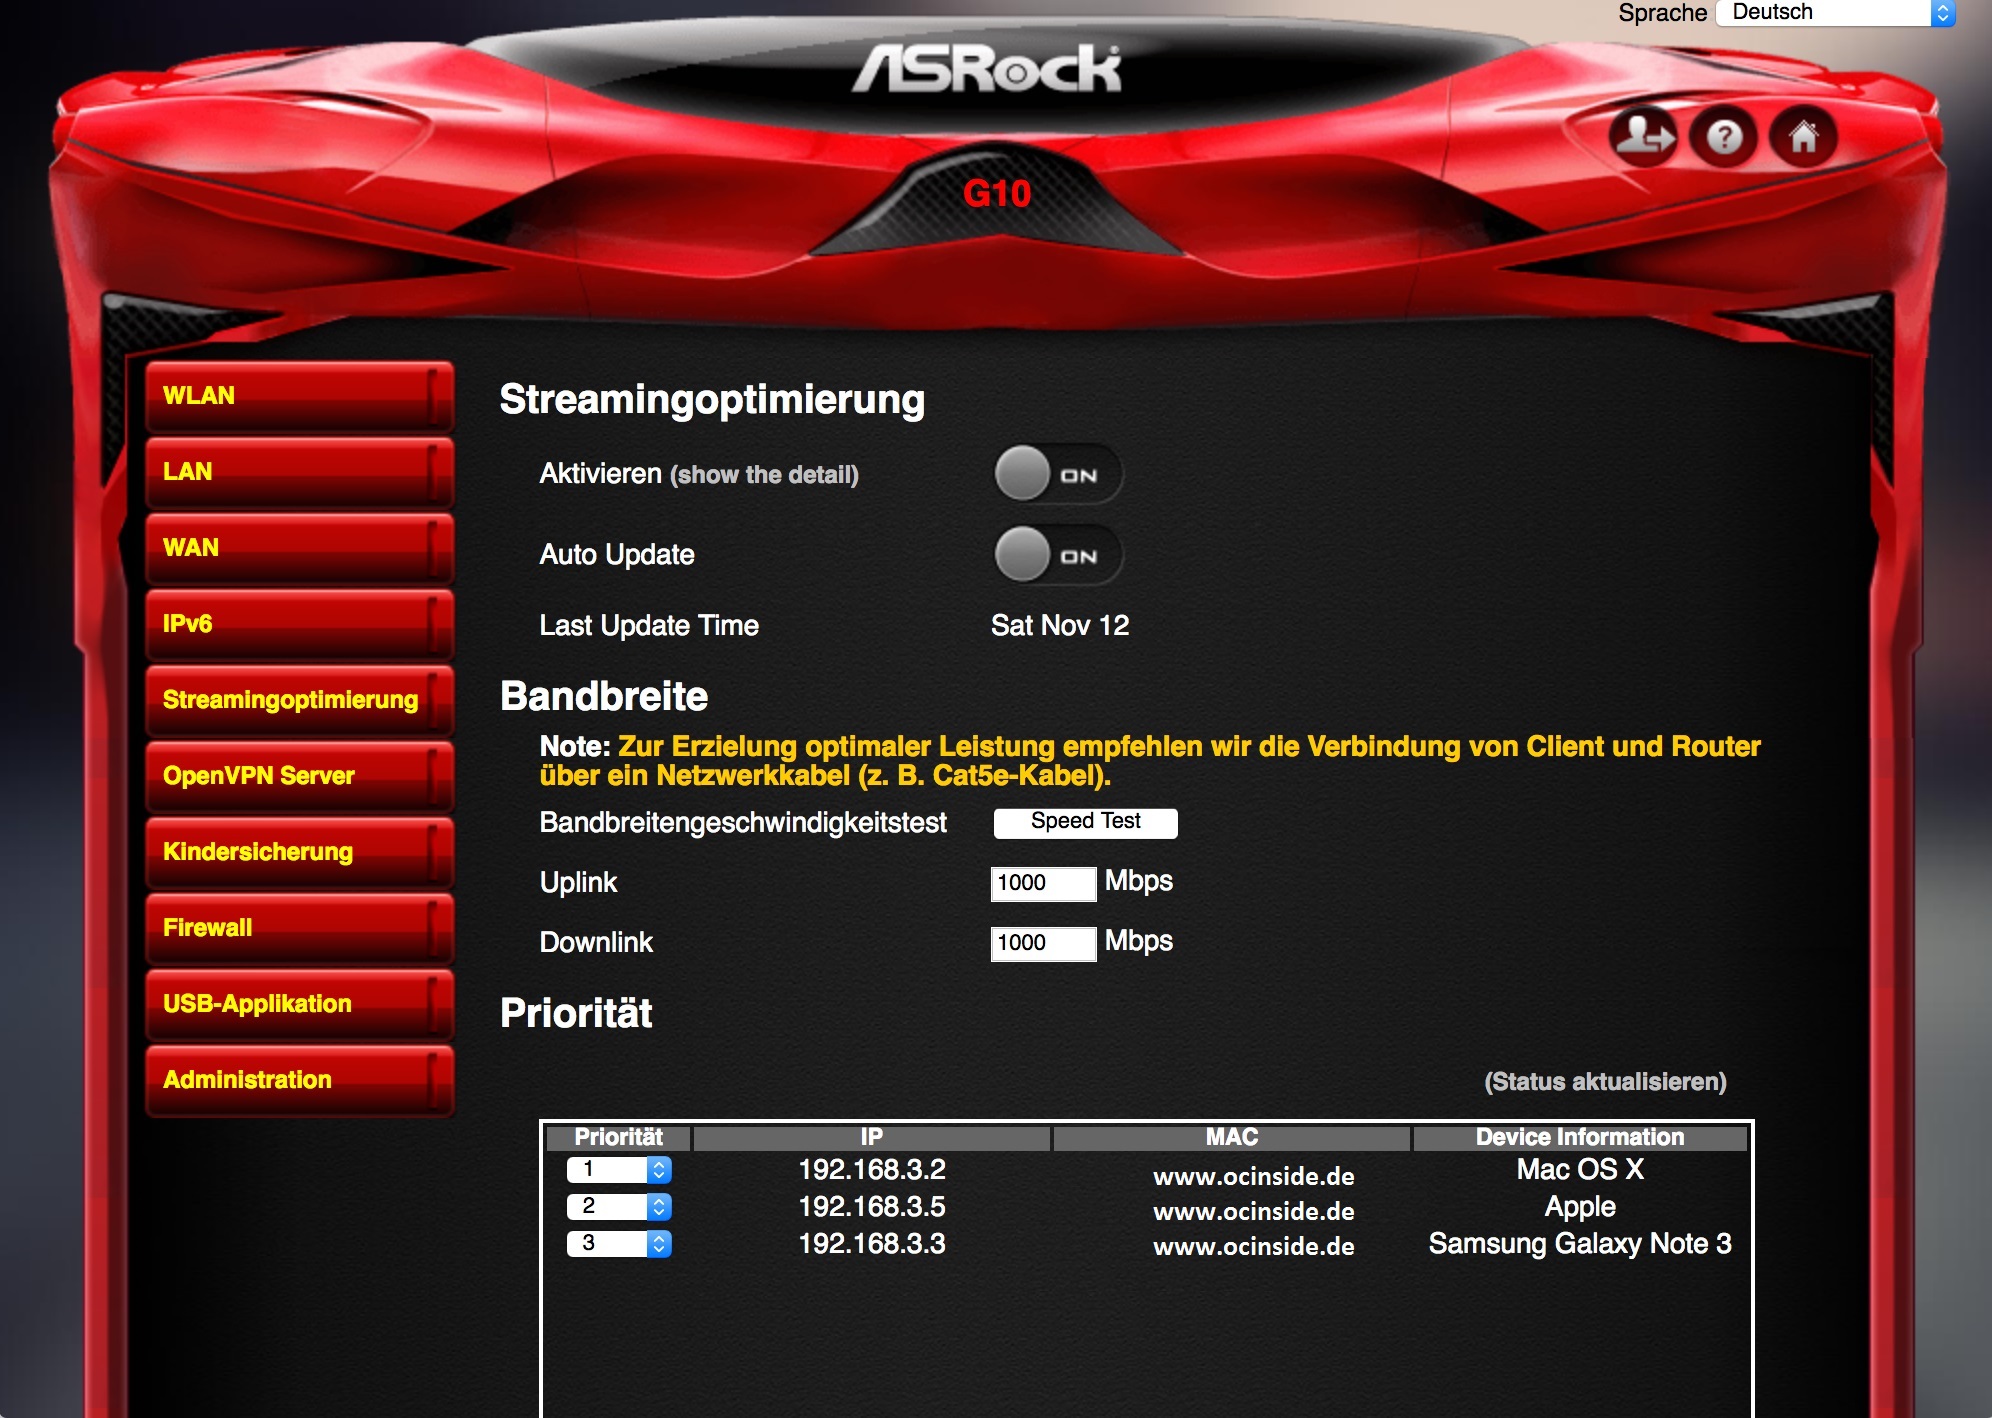Click the Samsung Galaxy Note 3 entry
Image resolution: width=1992 pixels, height=1418 pixels.
pos(1580,1244)
